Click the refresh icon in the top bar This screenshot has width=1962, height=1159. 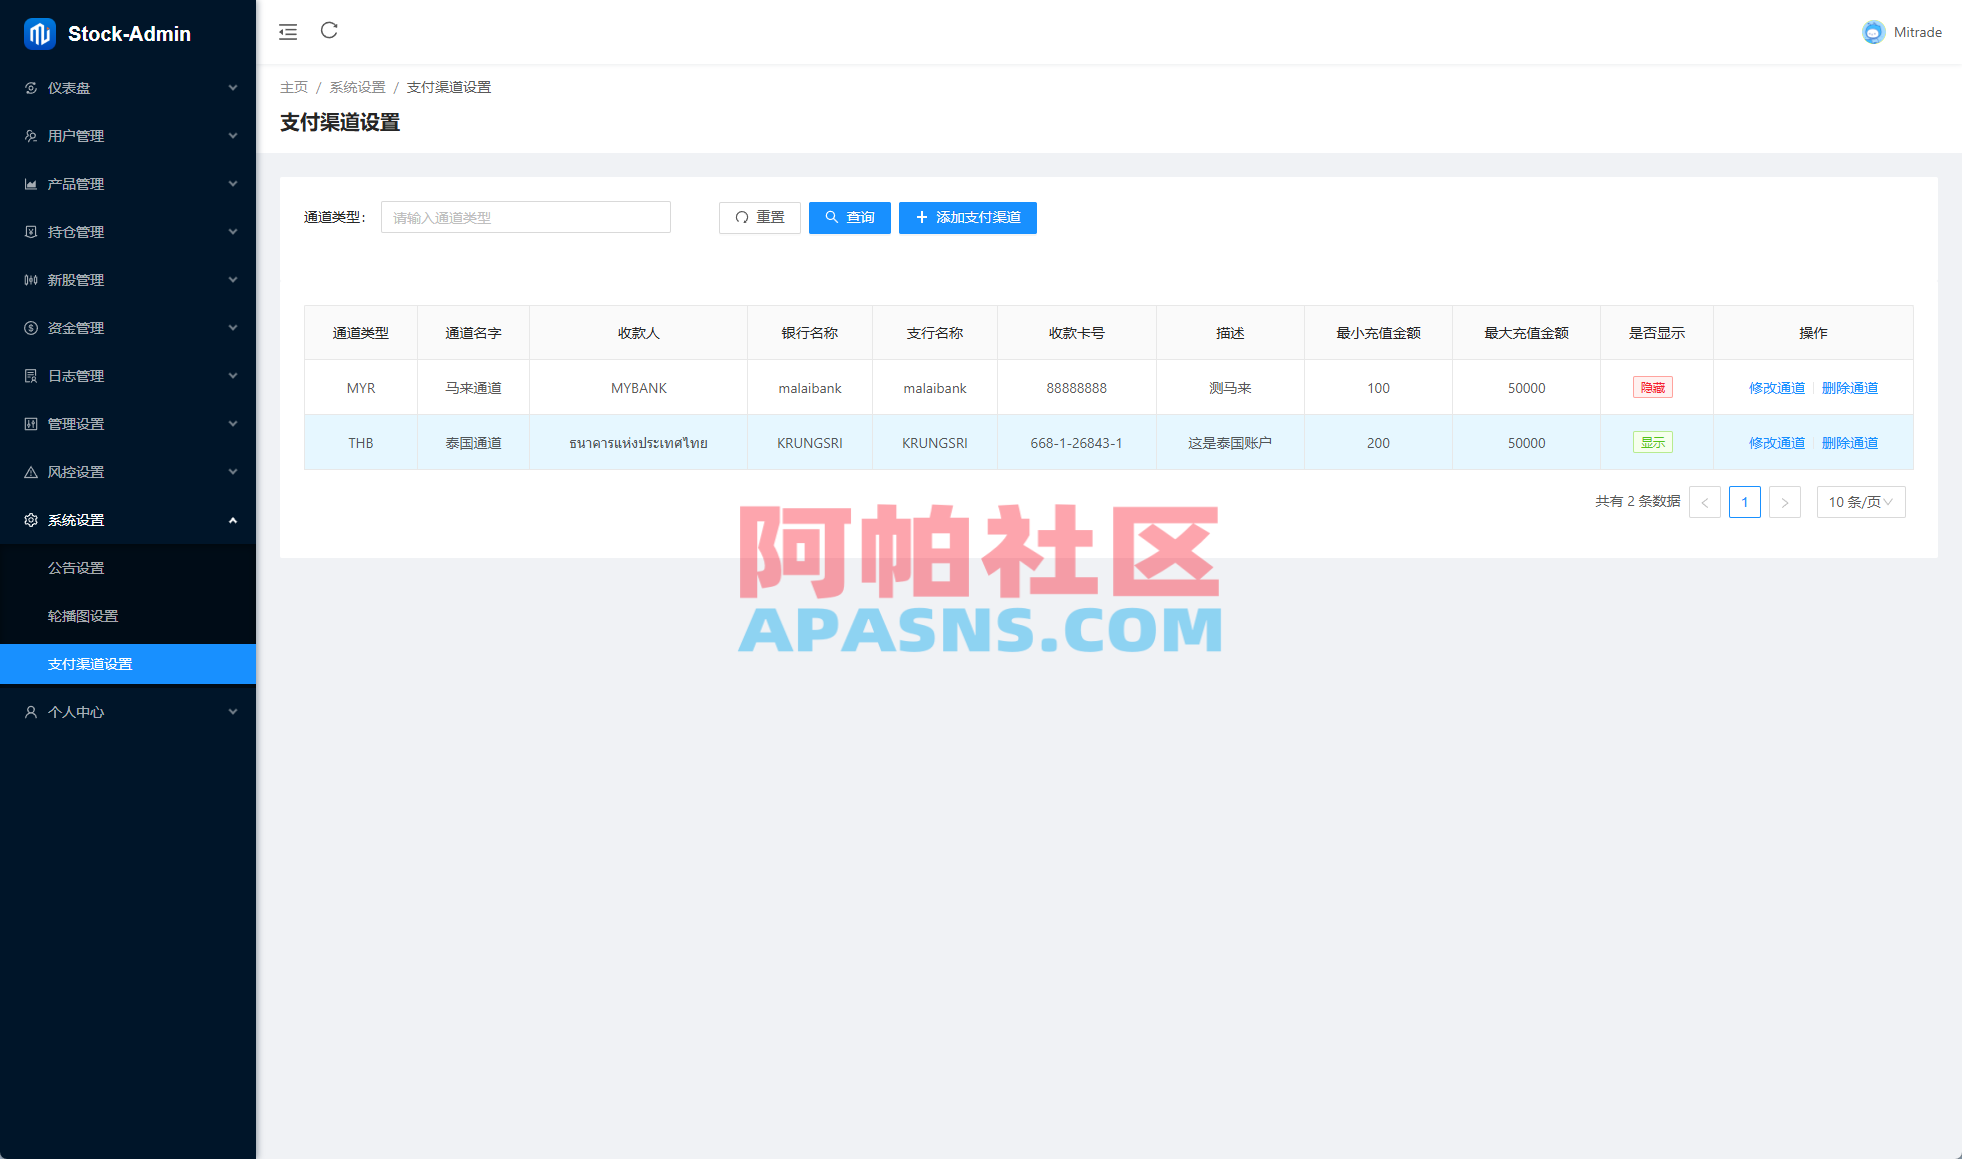click(x=330, y=31)
